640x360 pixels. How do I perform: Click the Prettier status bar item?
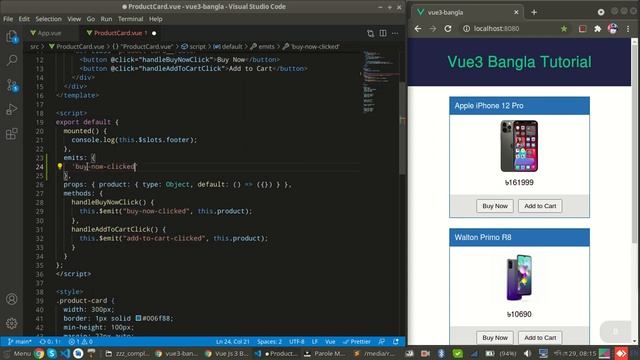[x=357, y=341]
